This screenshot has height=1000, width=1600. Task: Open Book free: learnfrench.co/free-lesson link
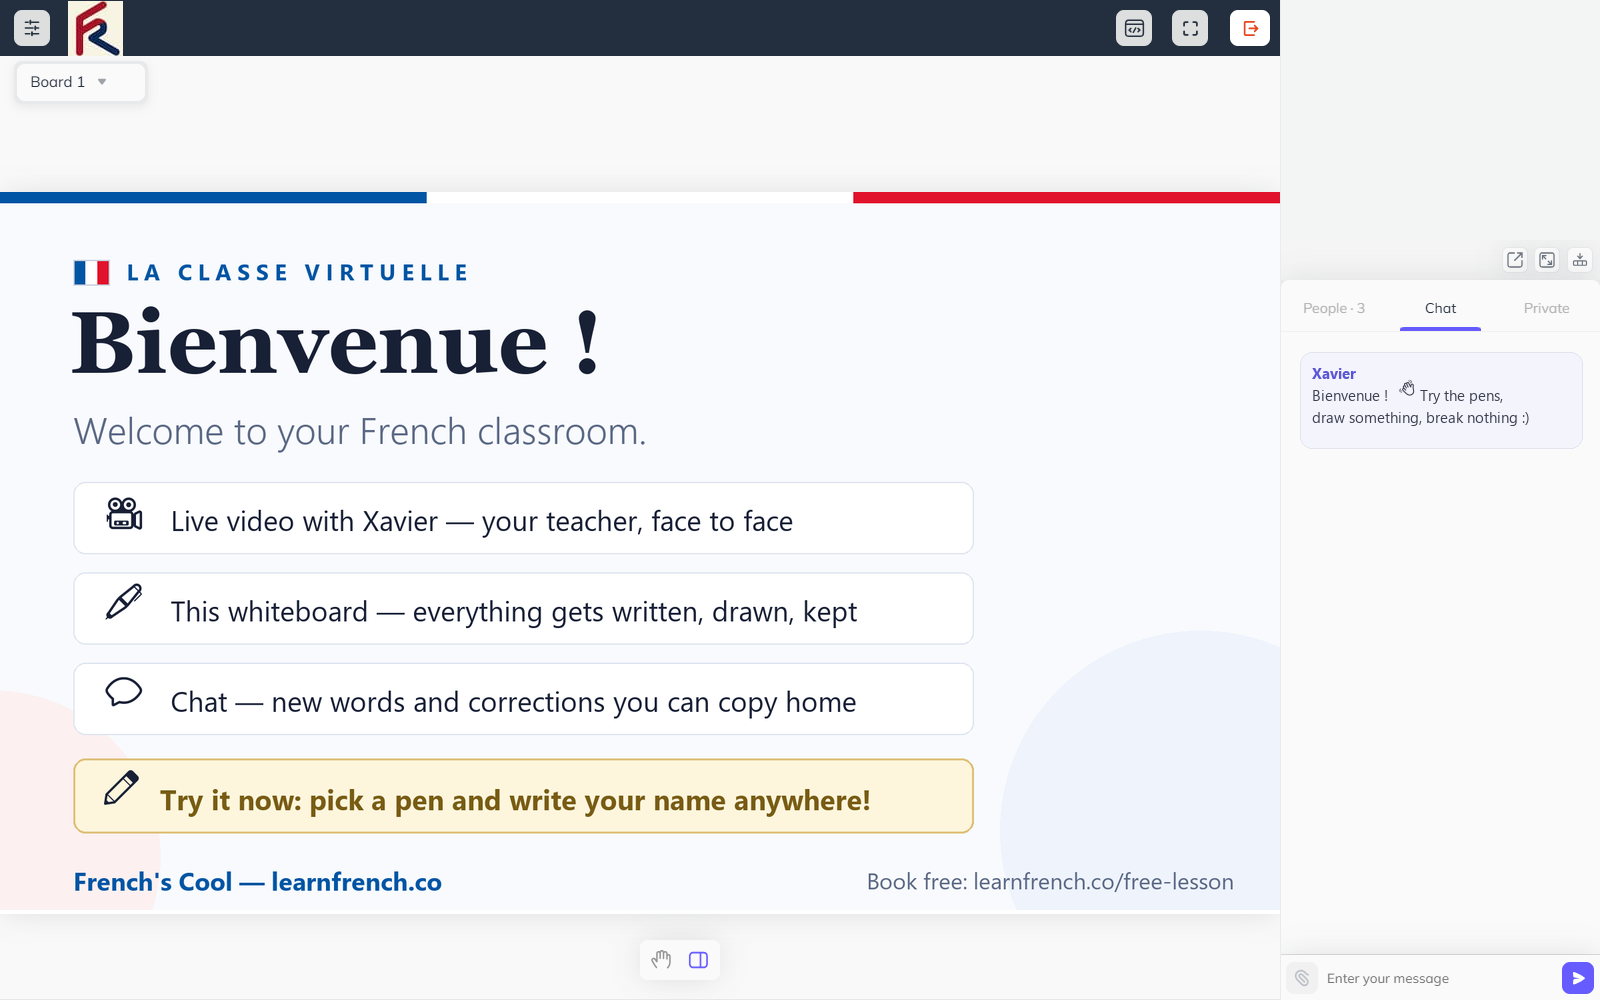click(x=1050, y=882)
